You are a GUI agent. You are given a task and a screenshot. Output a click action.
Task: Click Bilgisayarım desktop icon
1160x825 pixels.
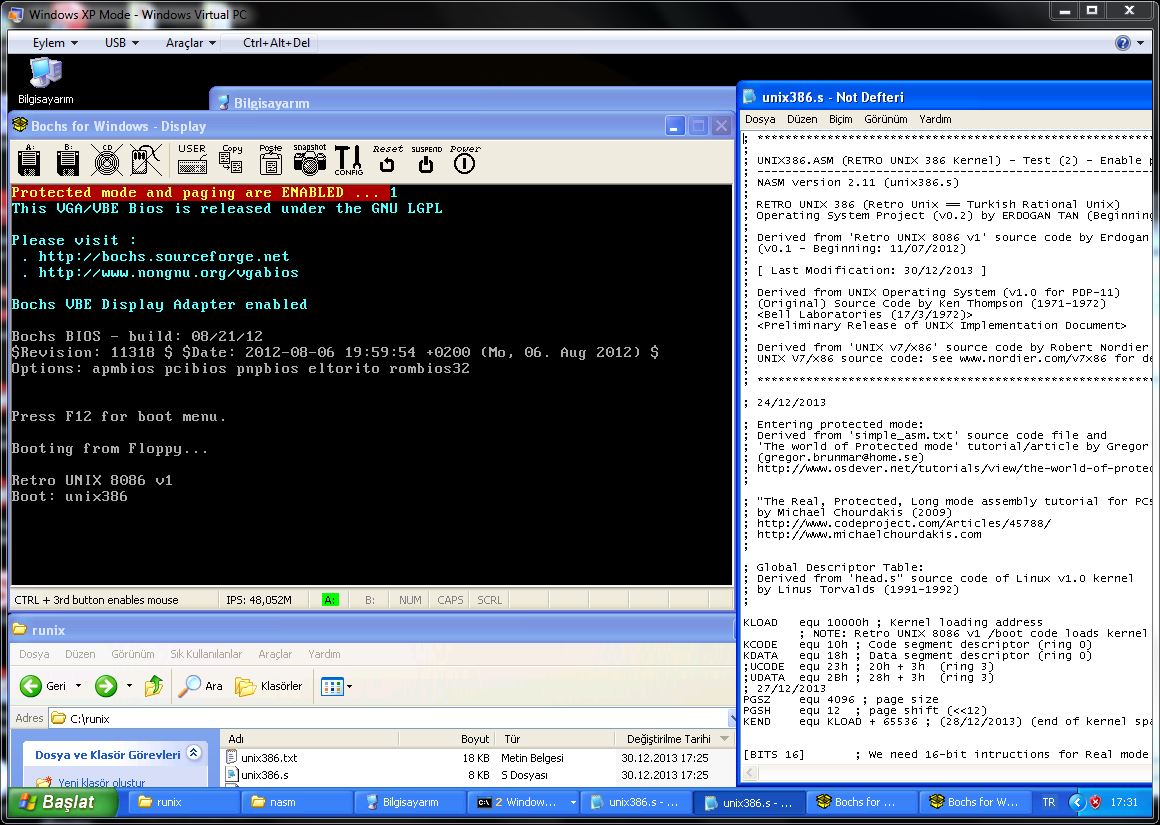tap(46, 81)
